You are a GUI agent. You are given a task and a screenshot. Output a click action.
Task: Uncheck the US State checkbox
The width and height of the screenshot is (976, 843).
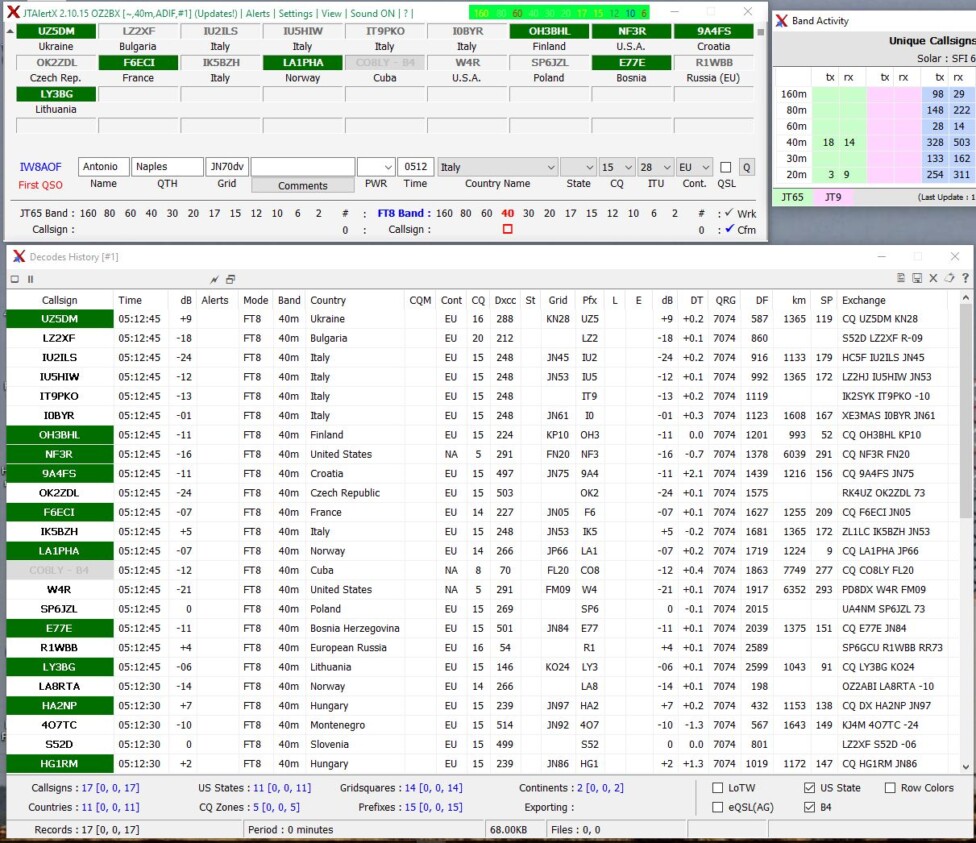809,788
